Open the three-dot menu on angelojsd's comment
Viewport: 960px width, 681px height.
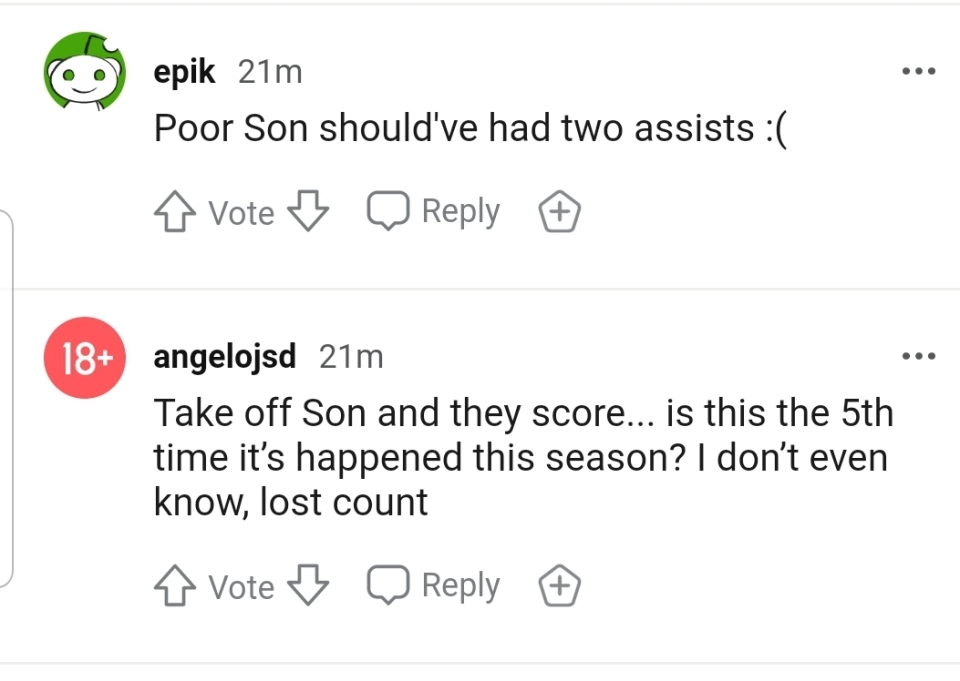pyautogui.click(x=918, y=356)
